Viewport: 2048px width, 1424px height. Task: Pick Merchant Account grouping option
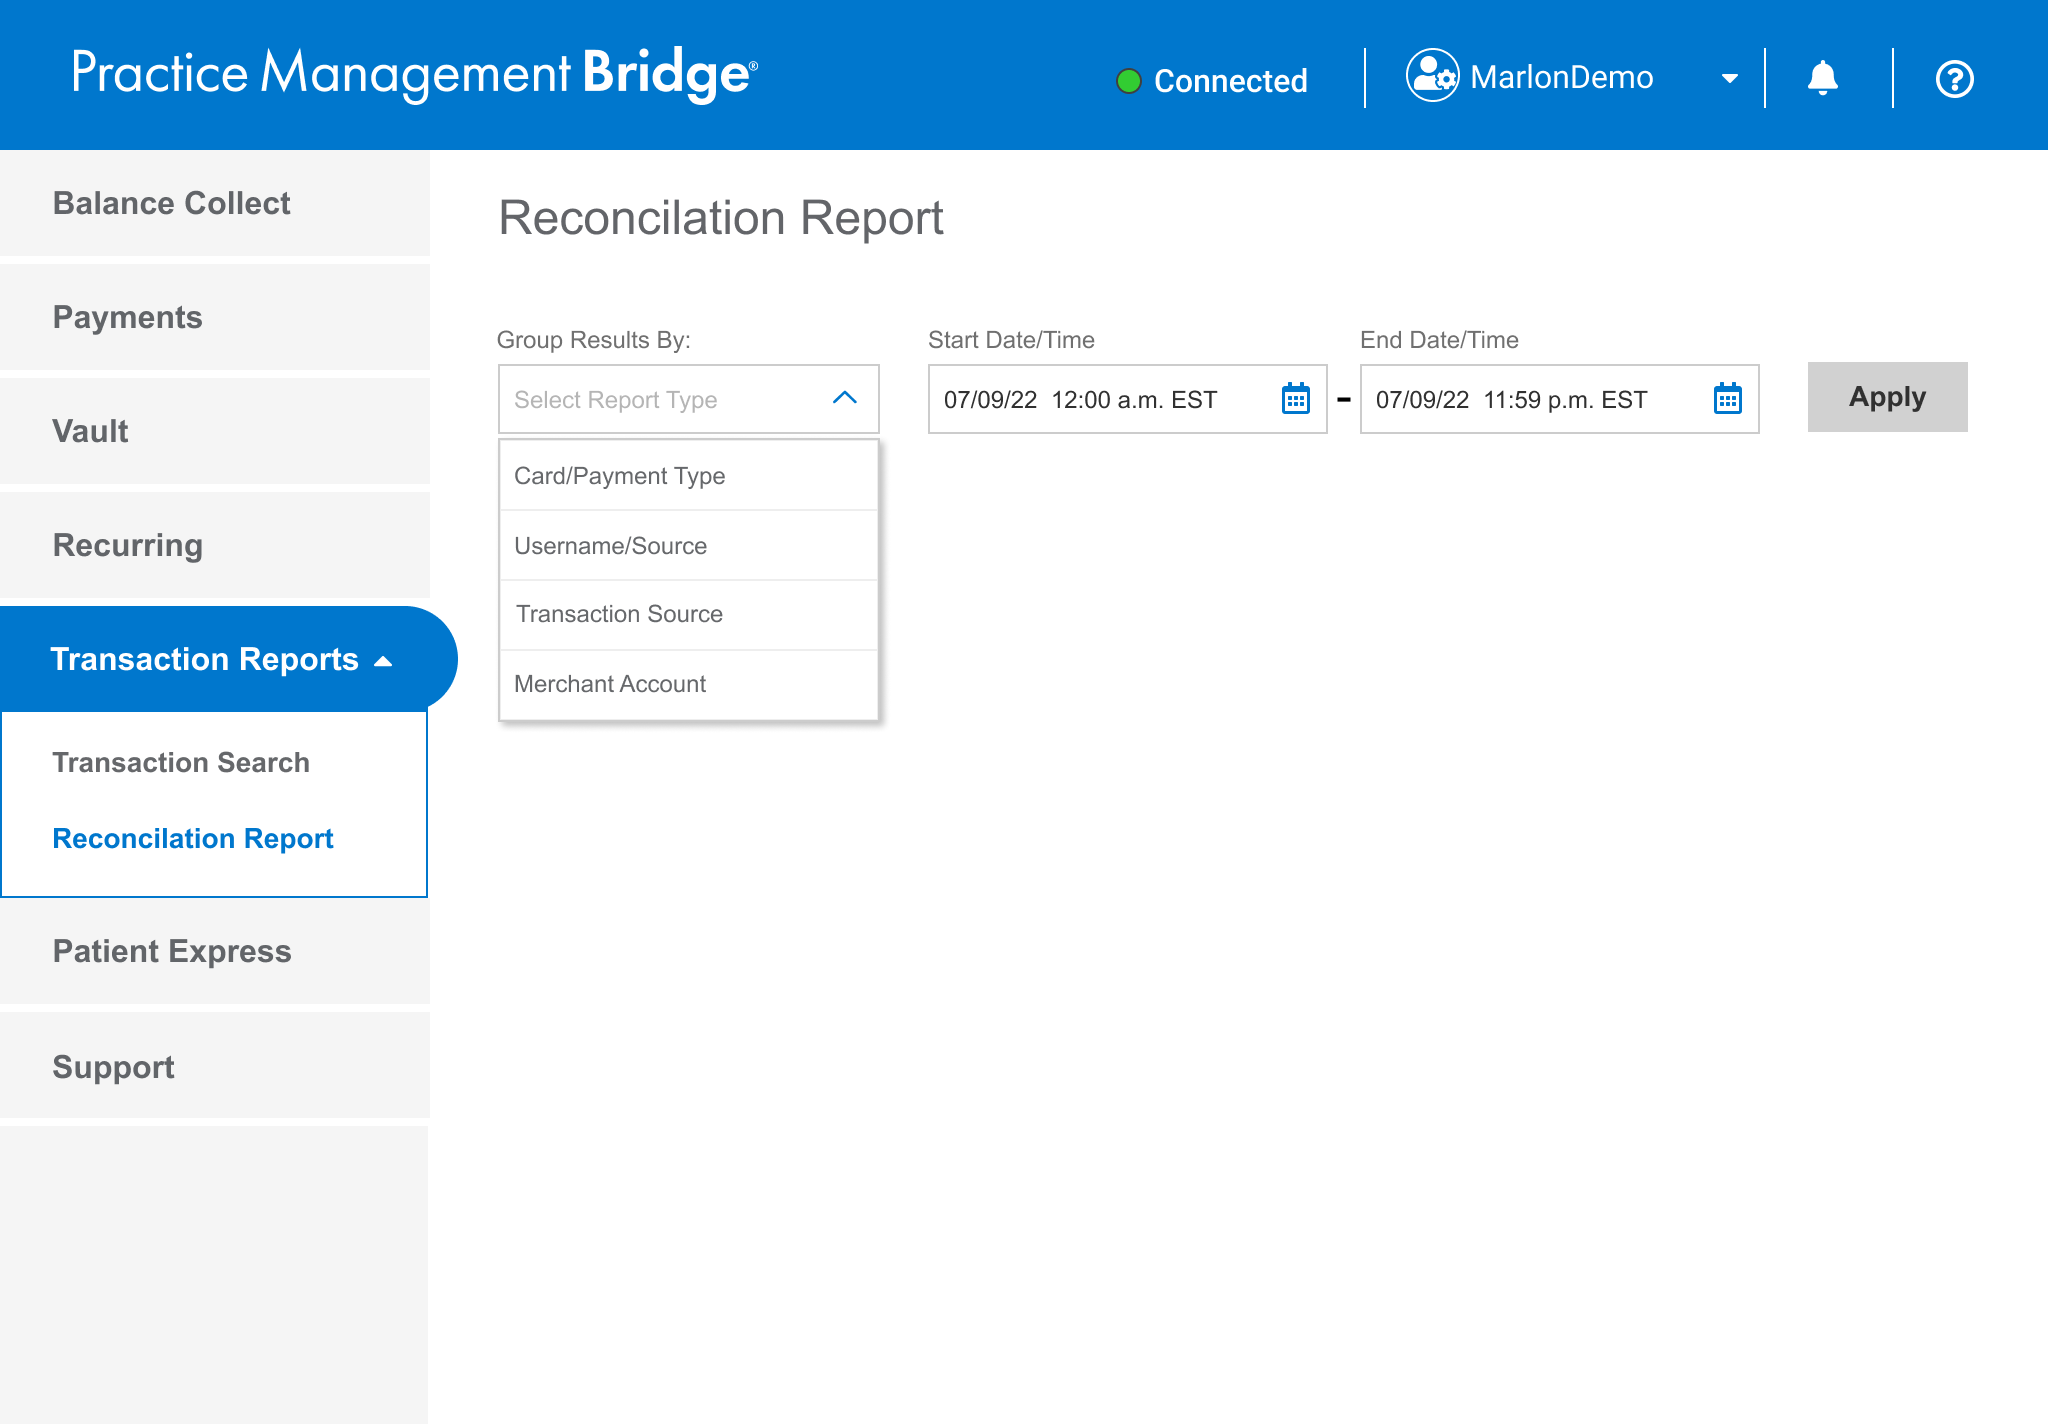610,684
